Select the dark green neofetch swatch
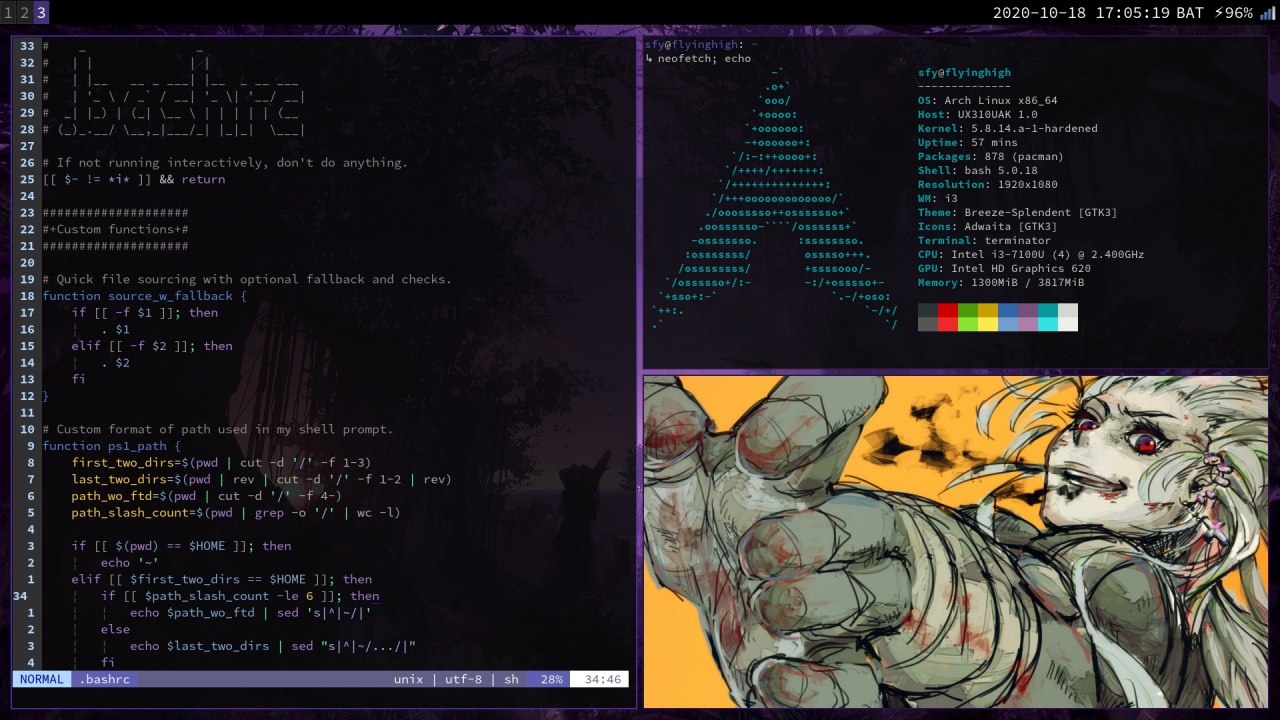1280x720 pixels. [x=968, y=310]
